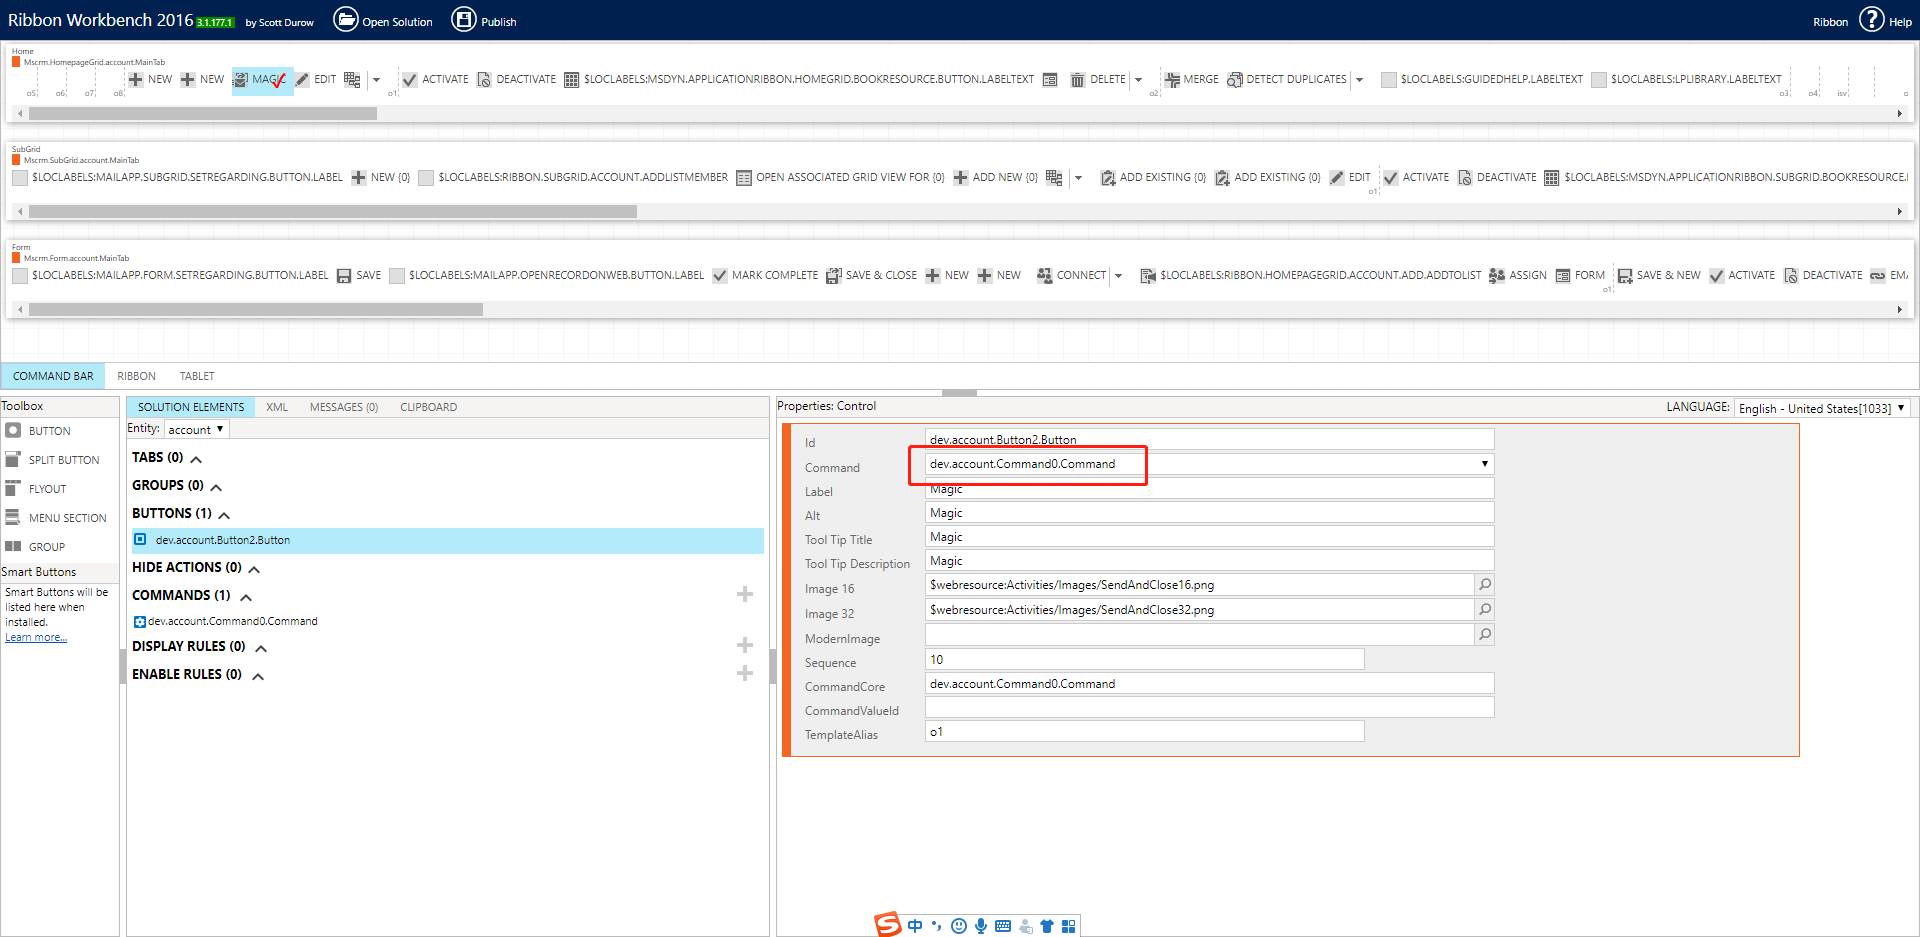Click ACTIVATE in the Home command bar

435,80
